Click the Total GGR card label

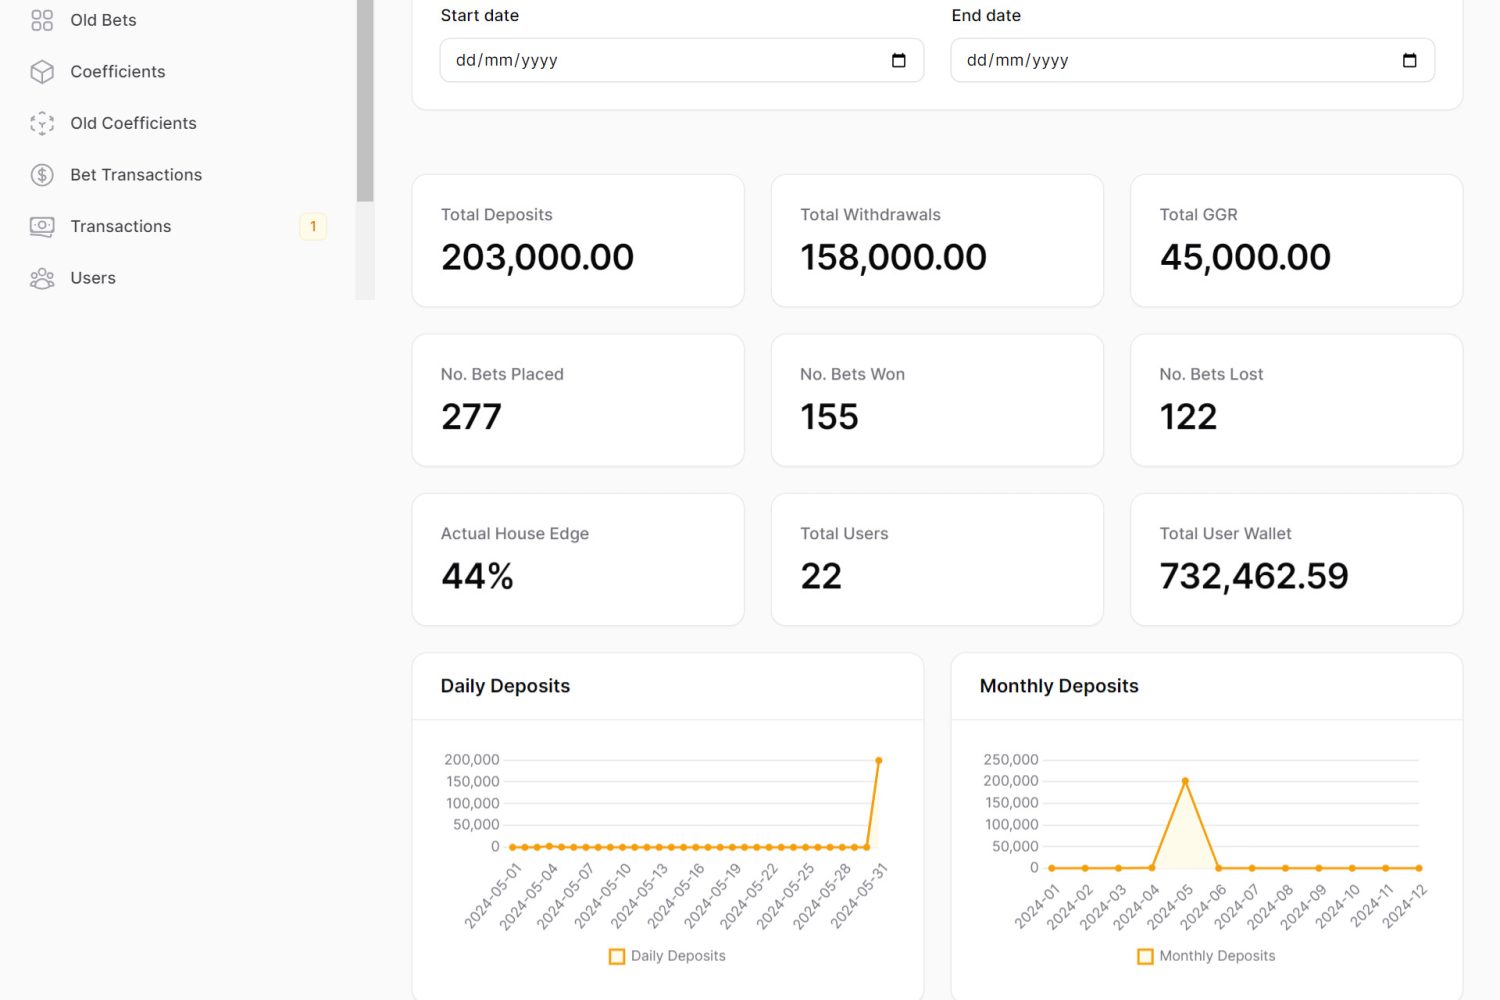pyautogui.click(x=1198, y=215)
